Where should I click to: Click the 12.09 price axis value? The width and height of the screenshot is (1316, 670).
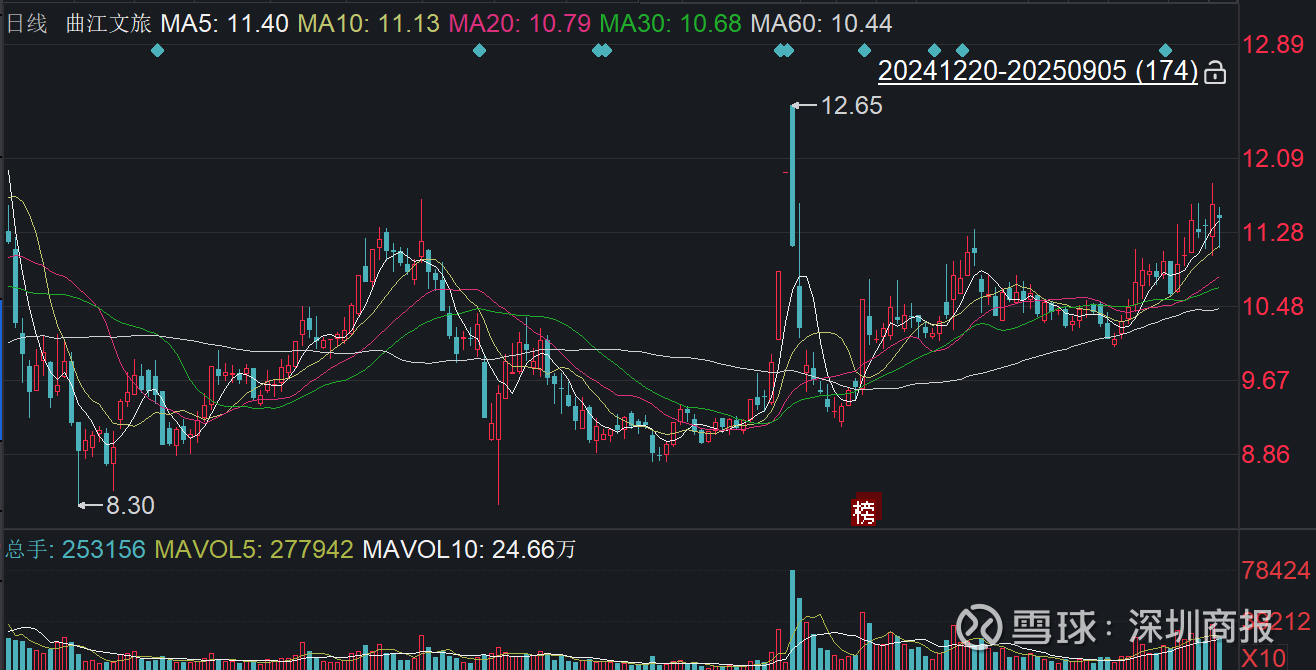point(1273,158)
